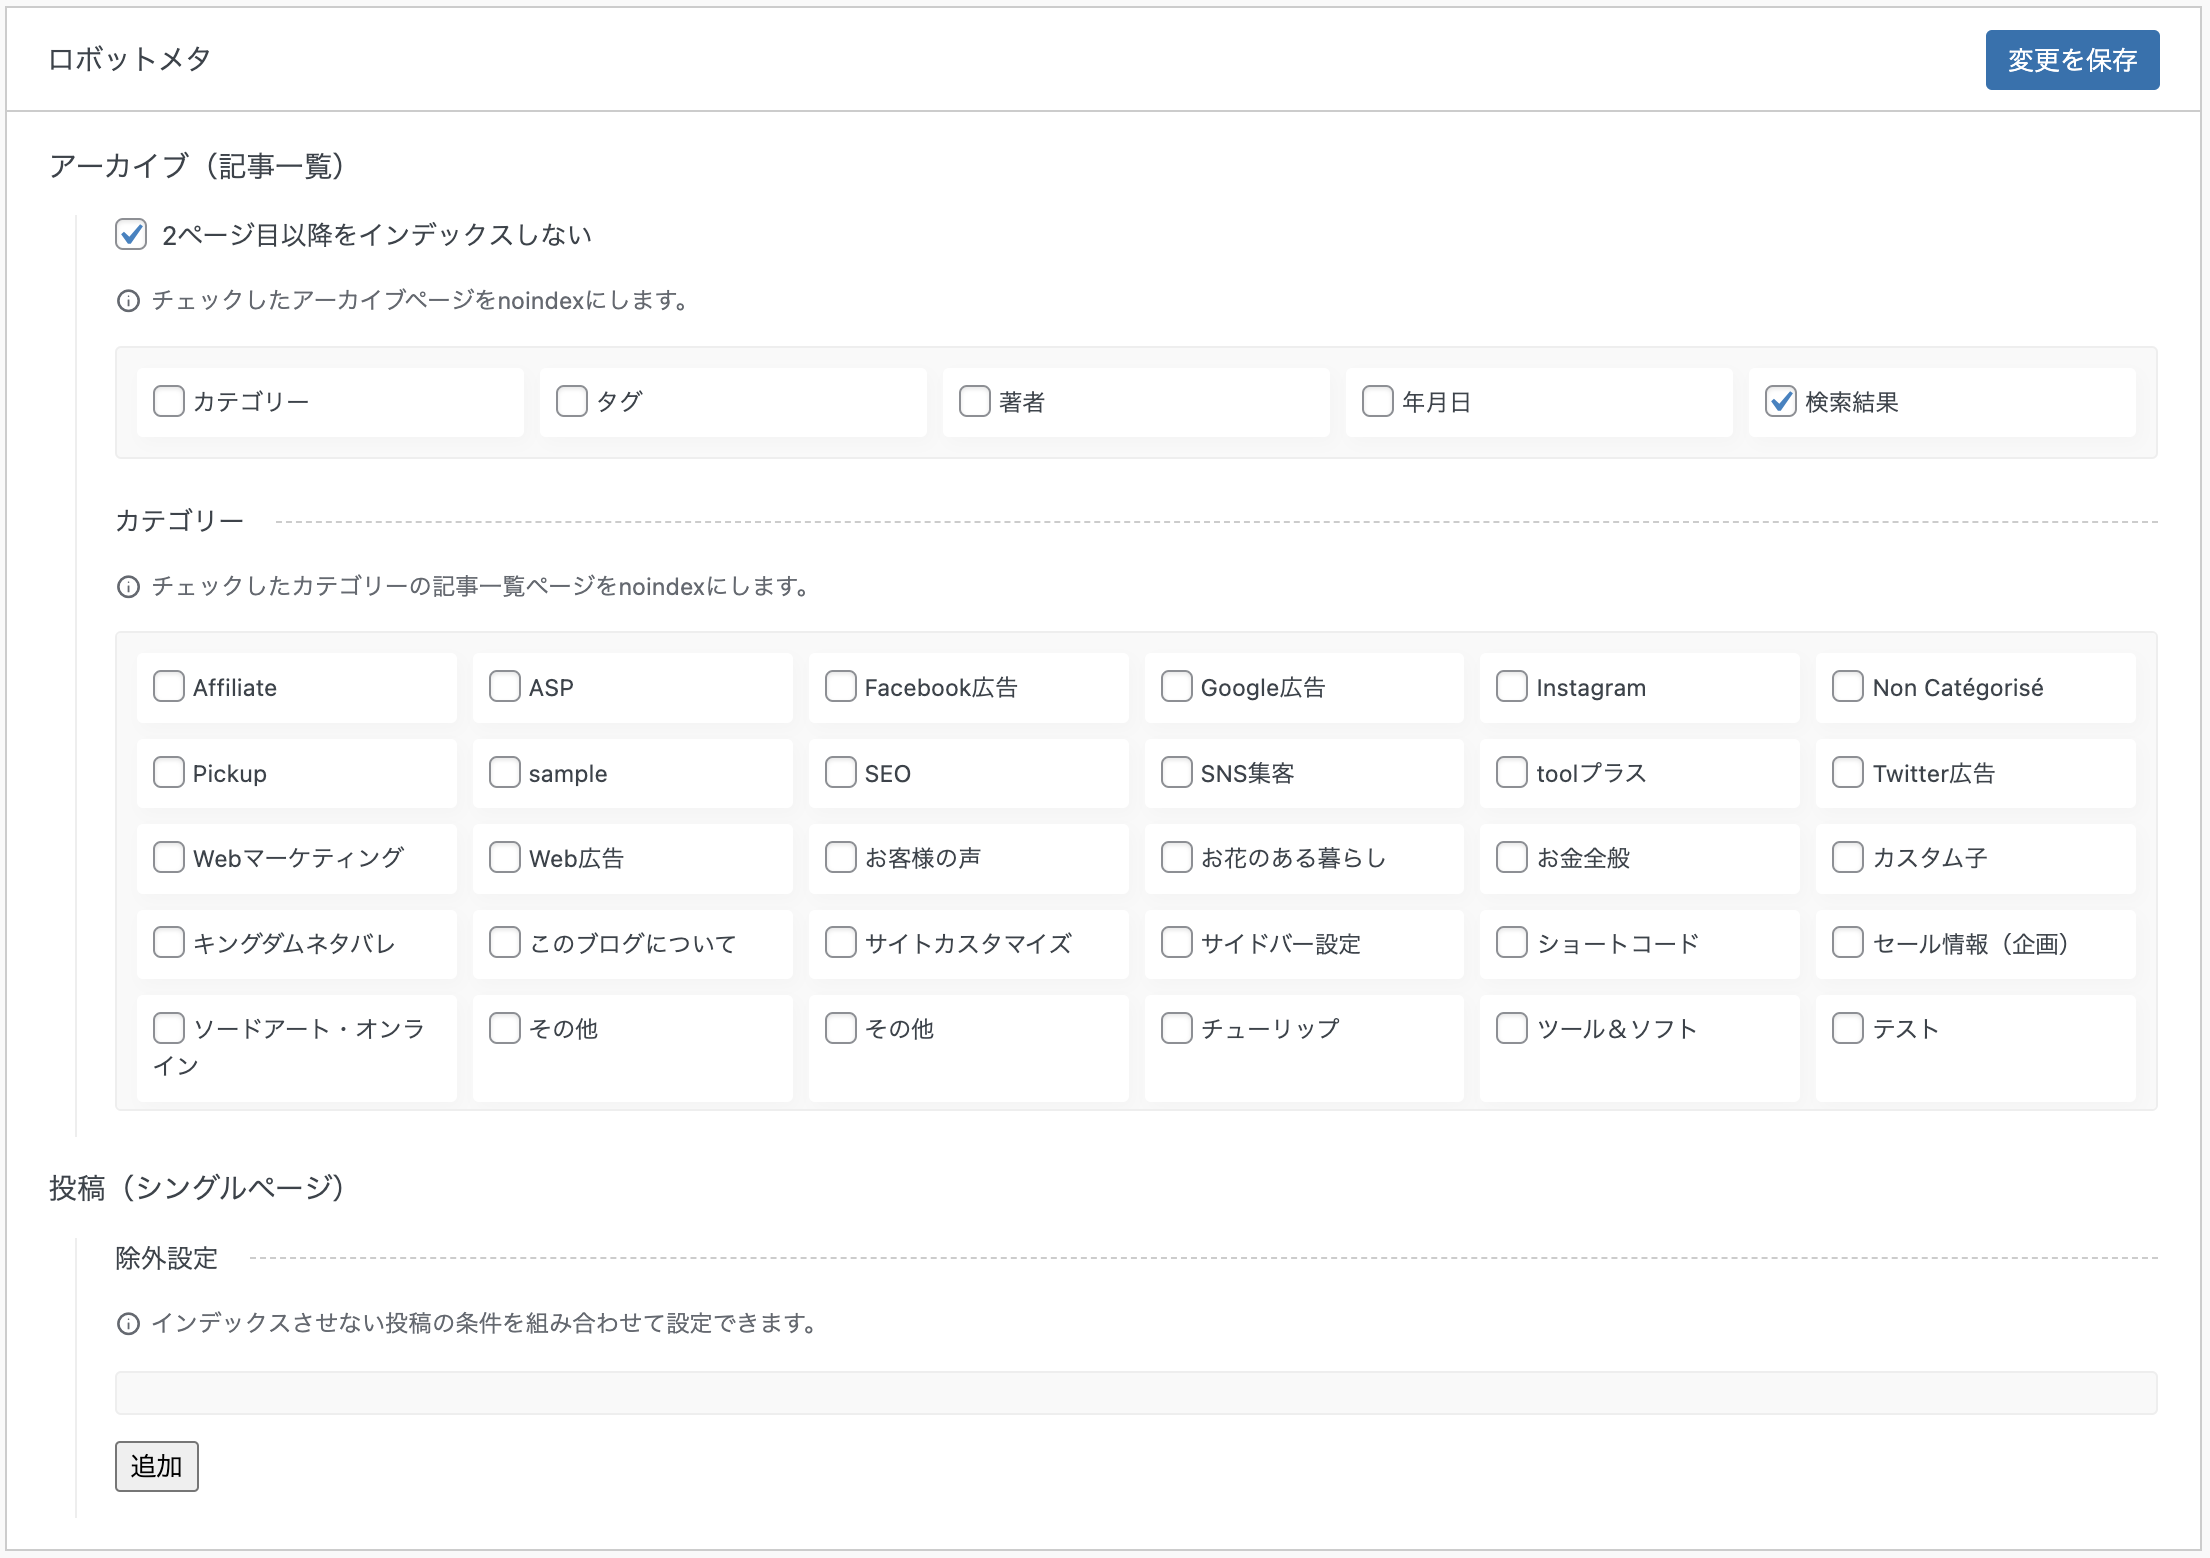Viewport: 2210px width, 1558px height.
Task: Tick the SEO category checkbox
Action: pos(840,772)
